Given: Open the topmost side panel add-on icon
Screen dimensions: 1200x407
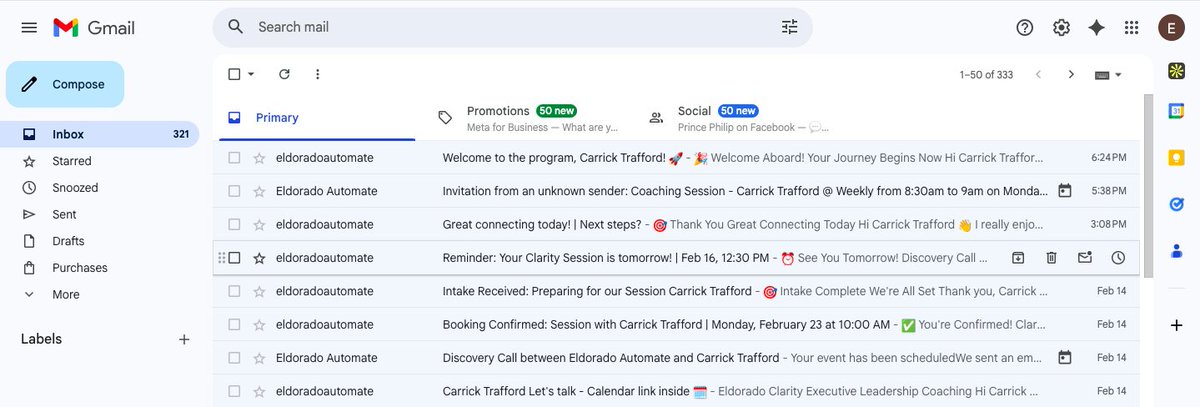Looking at the screenshot, I should coord(1177,72).
